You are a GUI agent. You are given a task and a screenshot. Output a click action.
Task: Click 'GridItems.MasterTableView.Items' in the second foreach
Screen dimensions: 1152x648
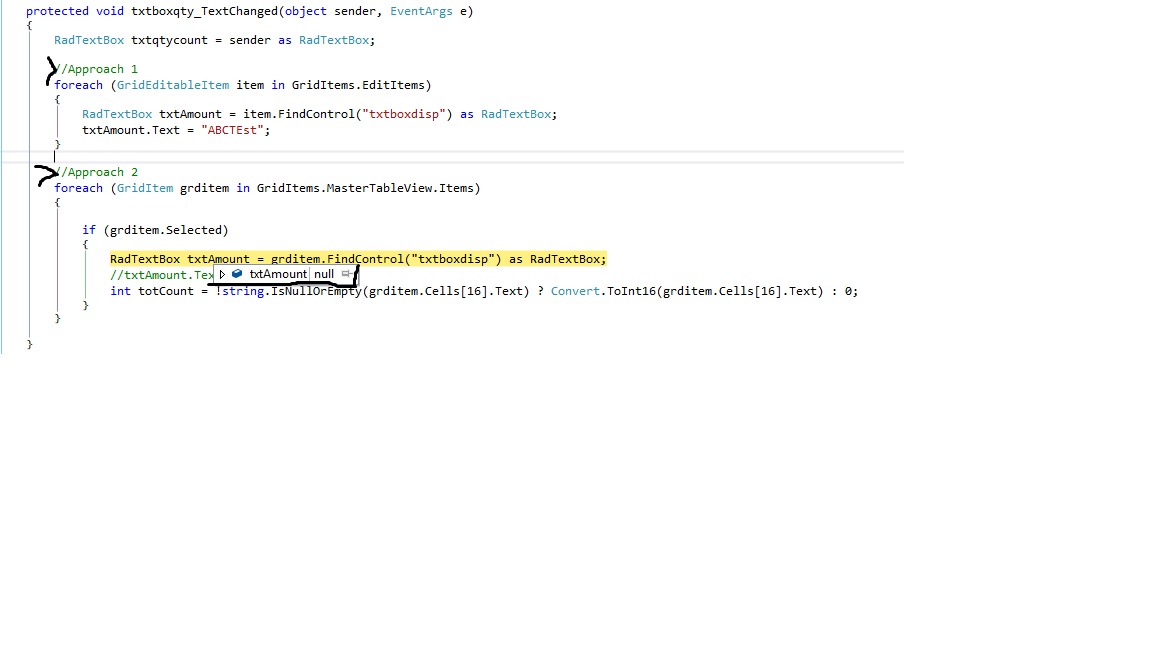click(365, 188)
